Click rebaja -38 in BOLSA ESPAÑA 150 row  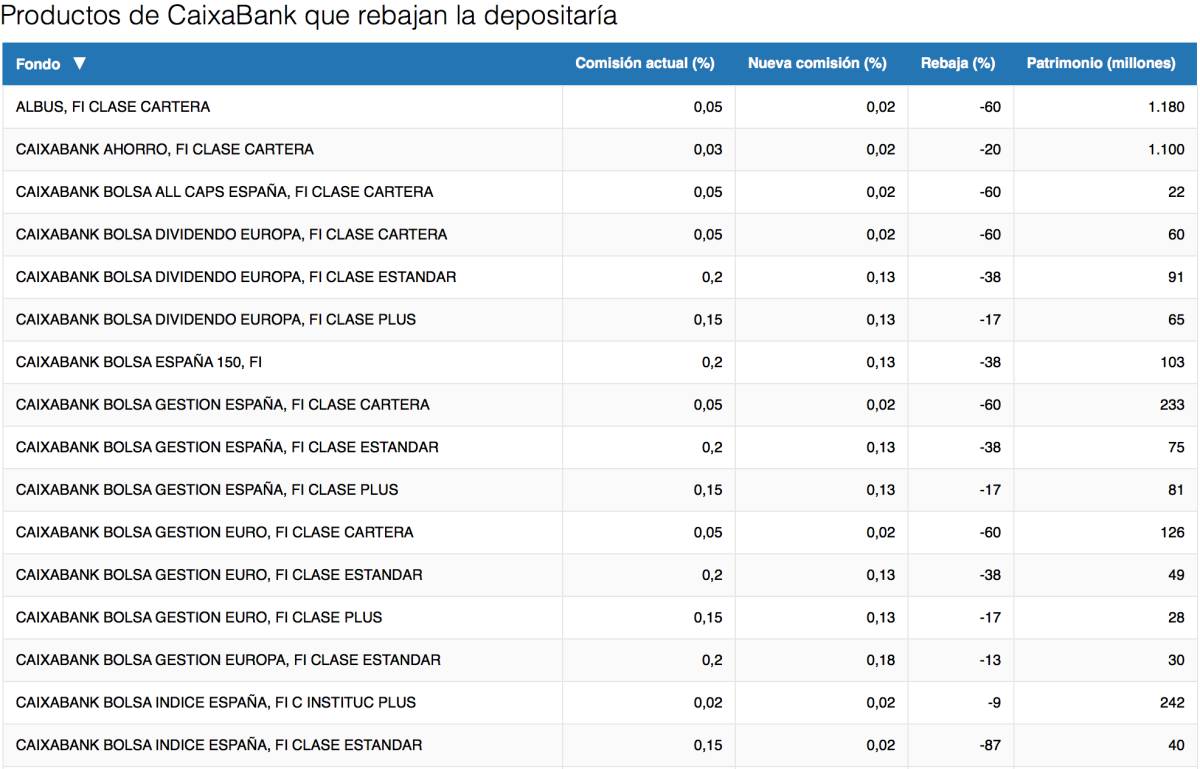(x=991, y=362)
